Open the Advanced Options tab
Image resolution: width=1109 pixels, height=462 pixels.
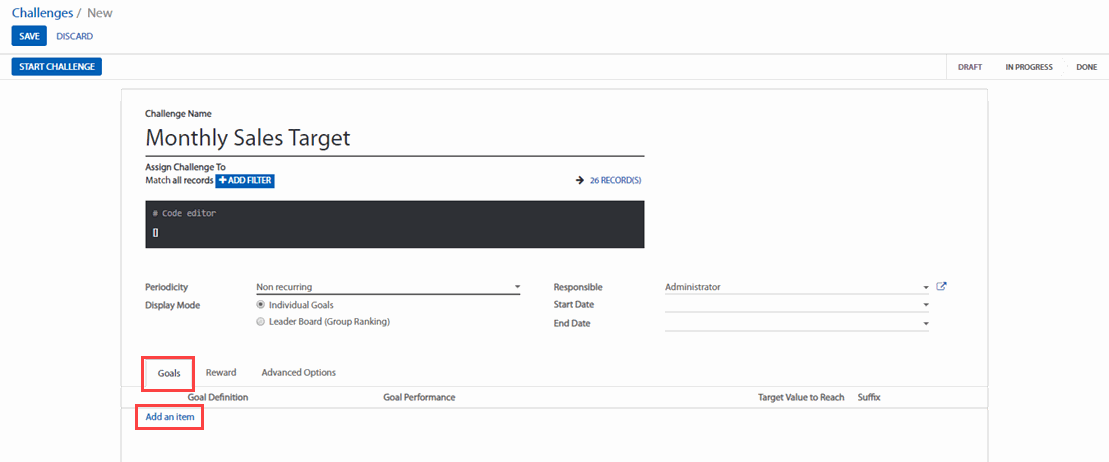[x=298, y=373]
